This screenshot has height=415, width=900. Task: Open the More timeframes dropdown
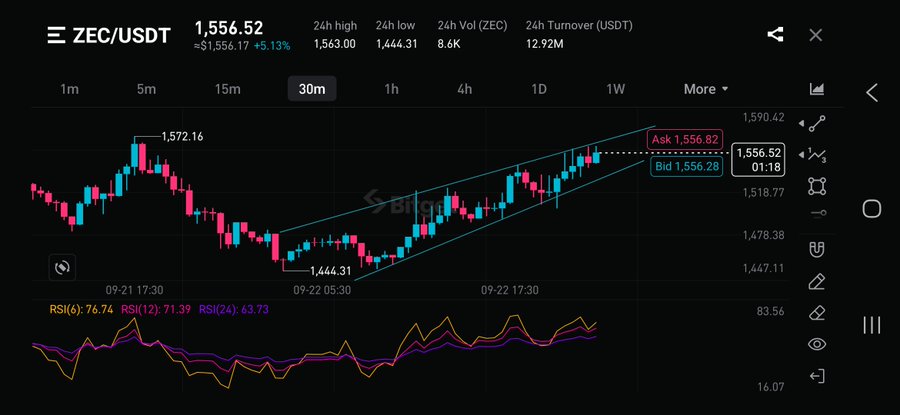click(x=706, y=89)
